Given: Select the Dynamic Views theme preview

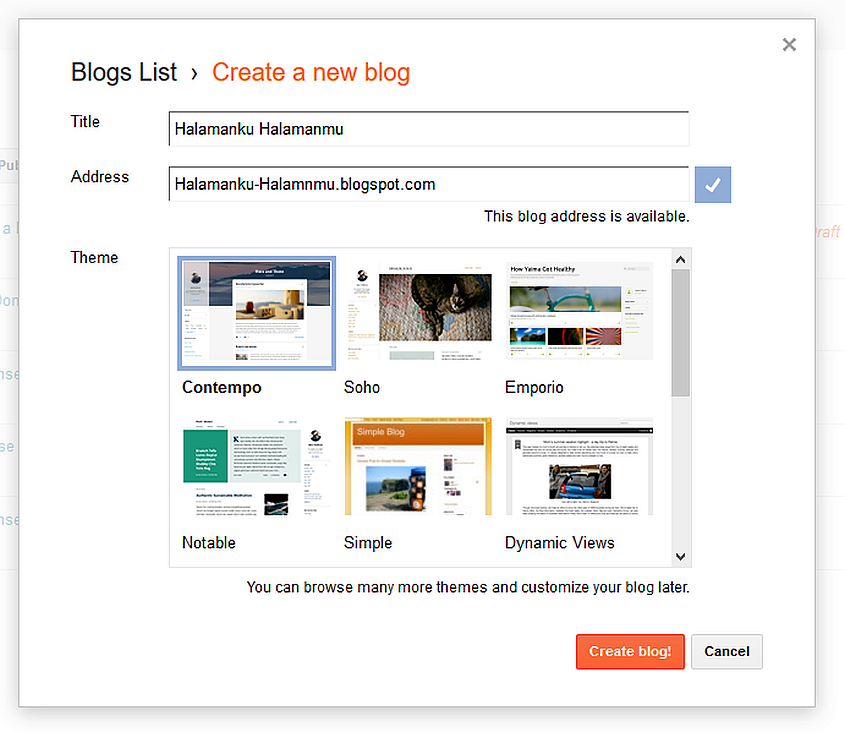Looking at the screenshot, I should point(579,465).
